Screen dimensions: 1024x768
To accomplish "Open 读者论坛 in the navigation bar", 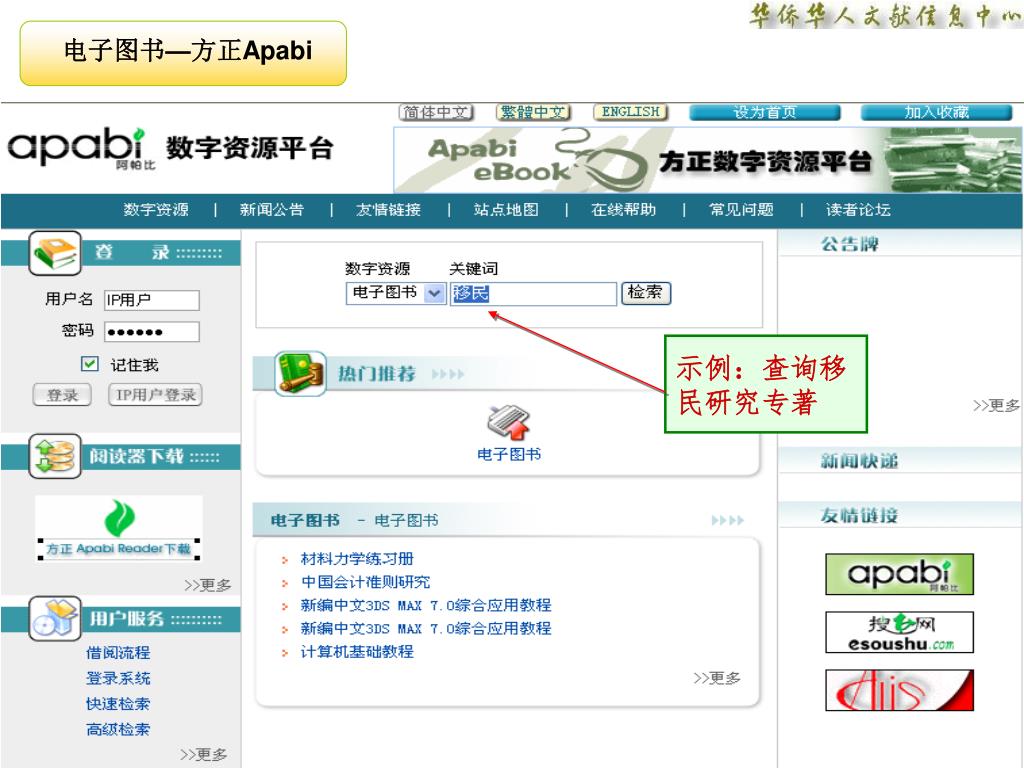I will click(x=858, y=210).
